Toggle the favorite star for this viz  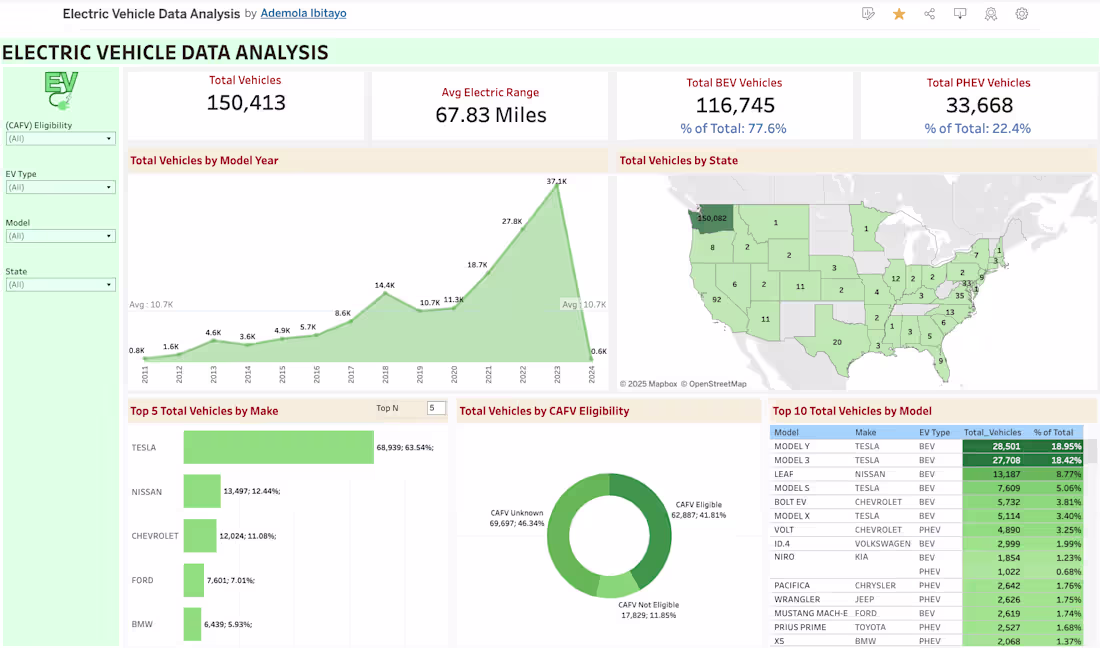click(x=899, y=14)
